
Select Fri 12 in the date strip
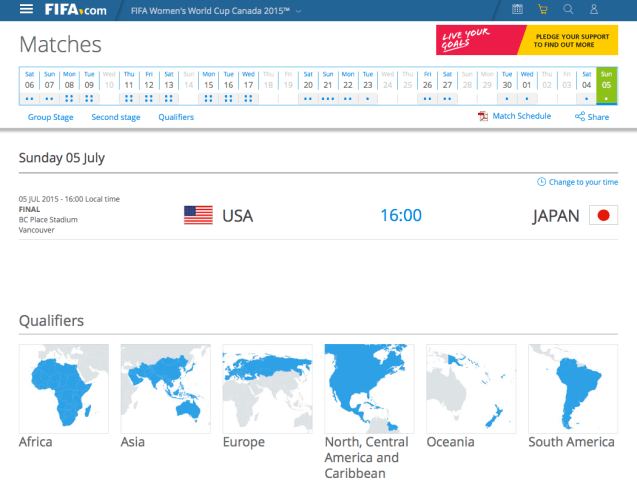[149, 86]
